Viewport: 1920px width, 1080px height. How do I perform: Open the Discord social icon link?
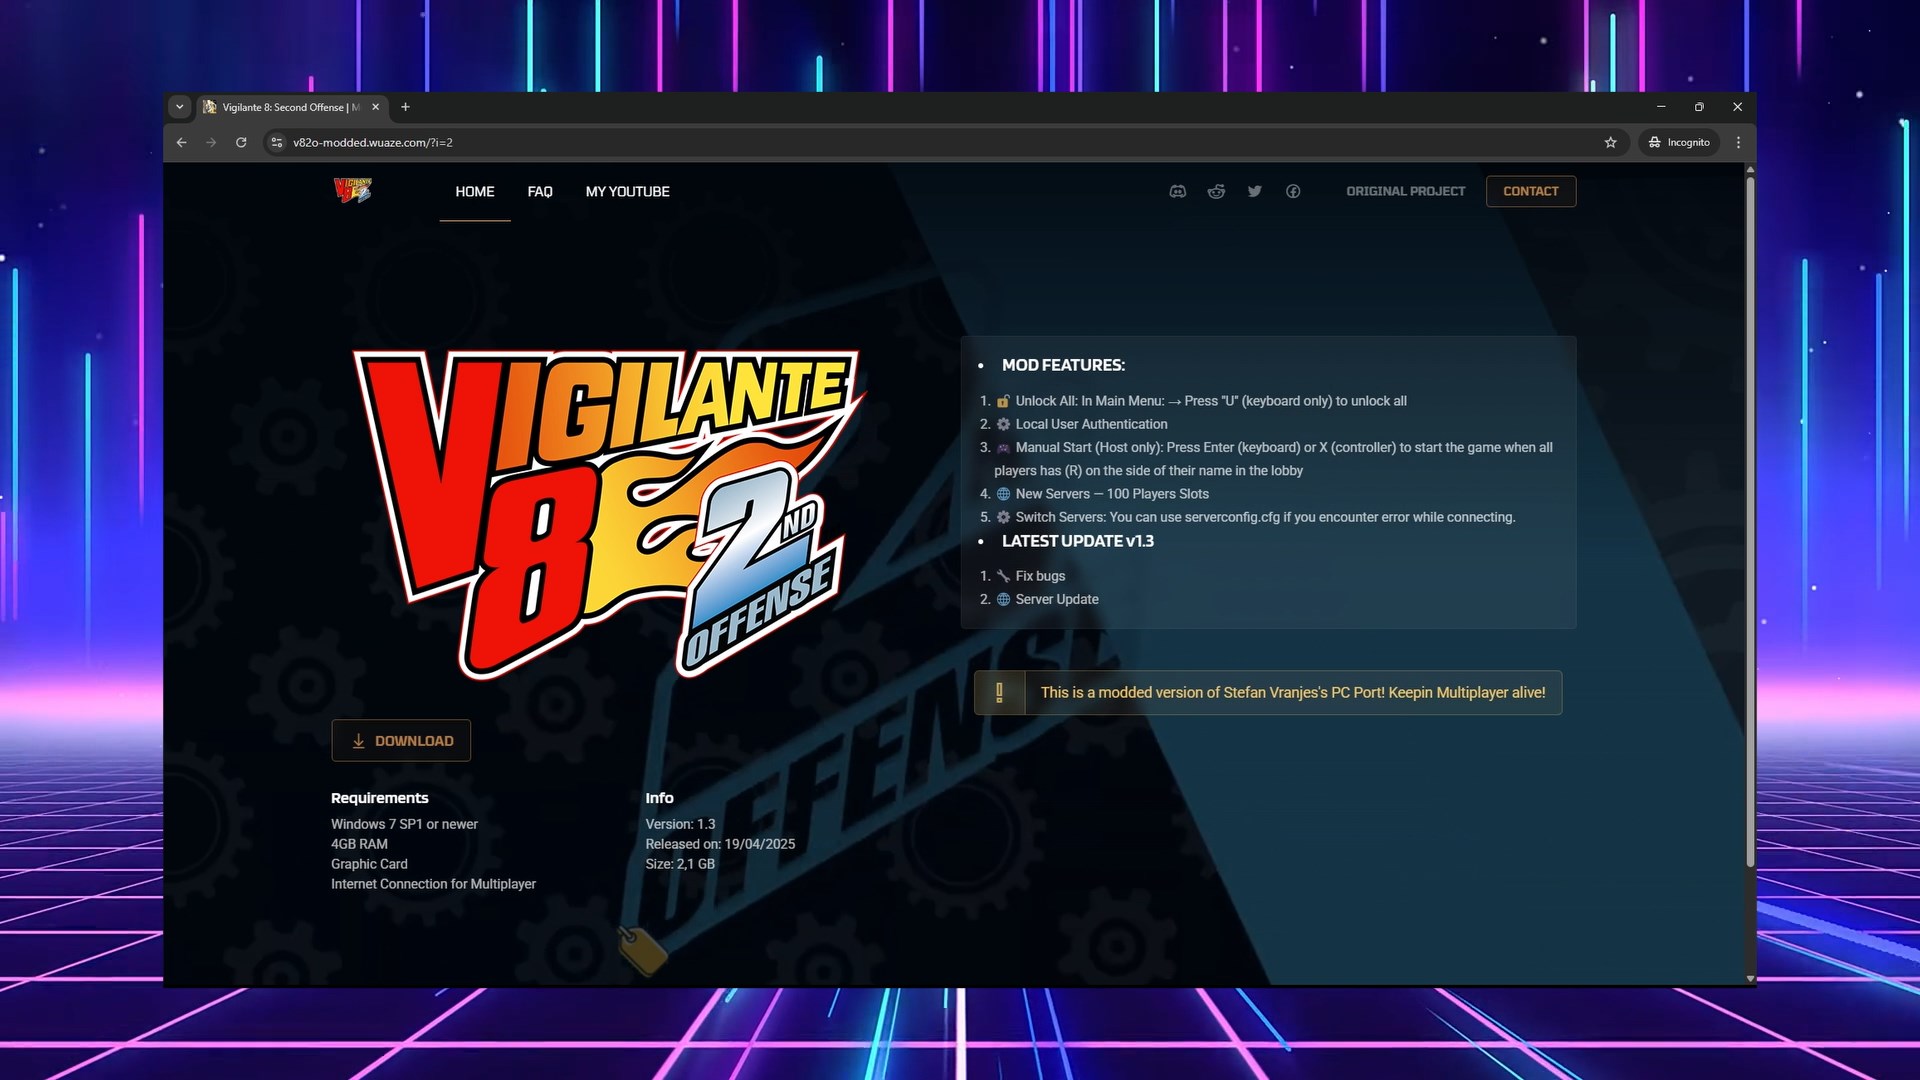pos(1177,191)
